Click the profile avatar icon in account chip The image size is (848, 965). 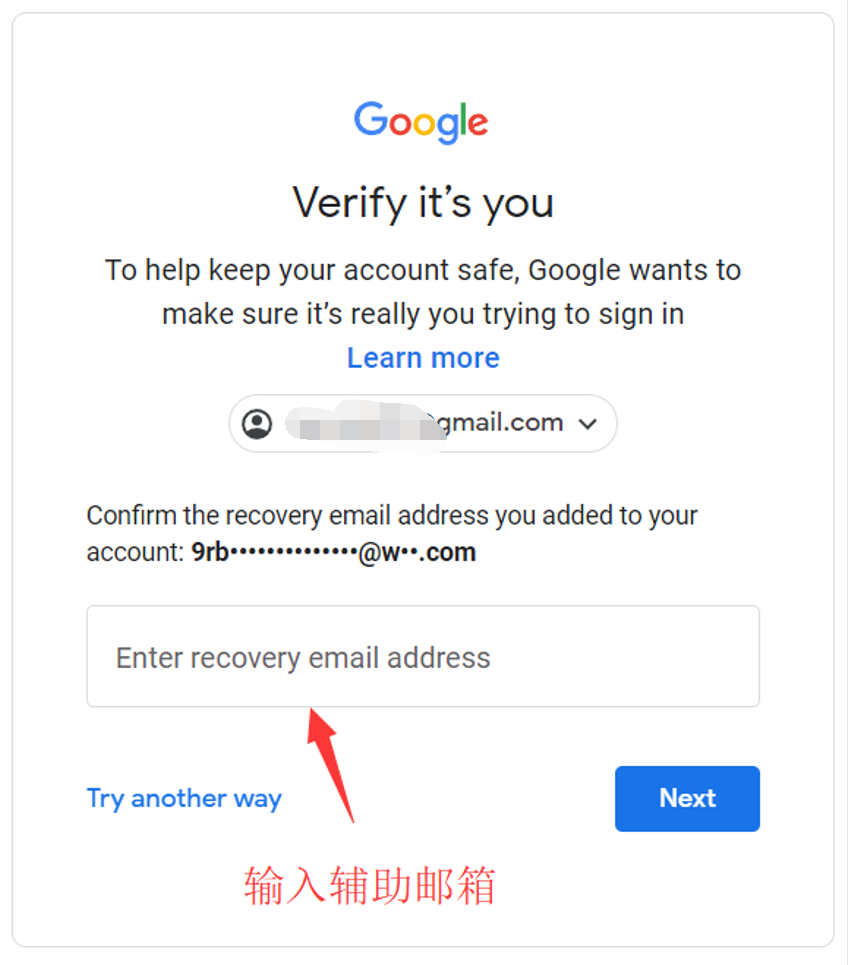click(257, 423)
